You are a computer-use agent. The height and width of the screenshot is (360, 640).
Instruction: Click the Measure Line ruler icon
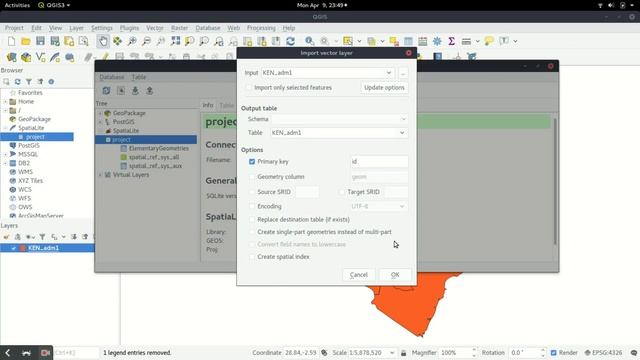(x=466, y=41)
